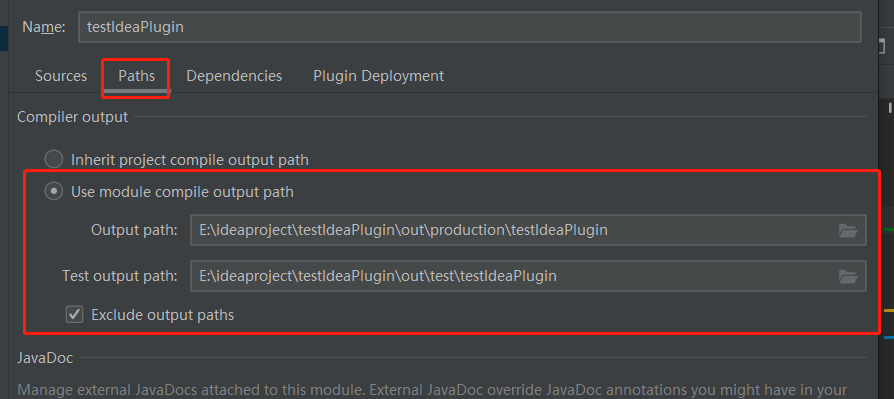Switch to the Sources tab
Viewport: 894px width, 399px height.
[61, 76]
